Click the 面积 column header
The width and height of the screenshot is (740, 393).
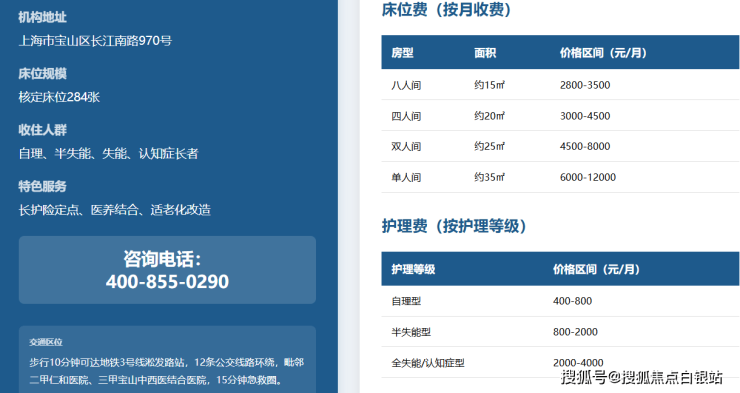485,52
